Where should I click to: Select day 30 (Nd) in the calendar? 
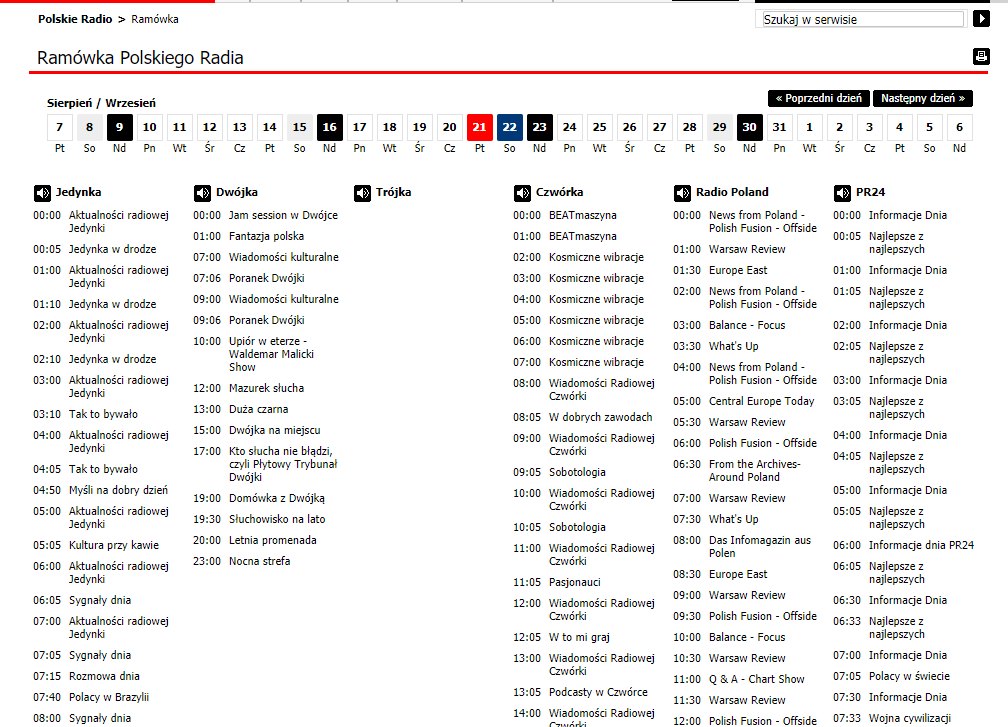[750, 127]
